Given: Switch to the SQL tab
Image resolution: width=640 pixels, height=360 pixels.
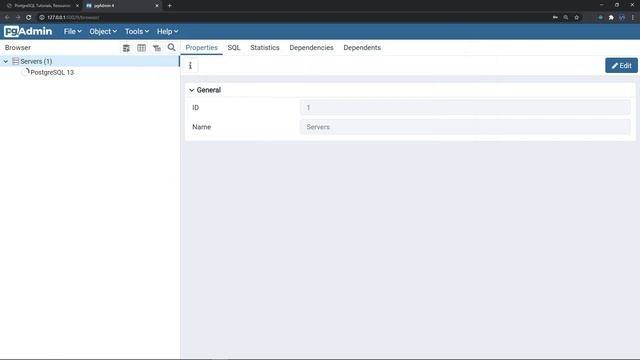Looking at the screenshot, I should pyautogui.click(x=234, y=48).
